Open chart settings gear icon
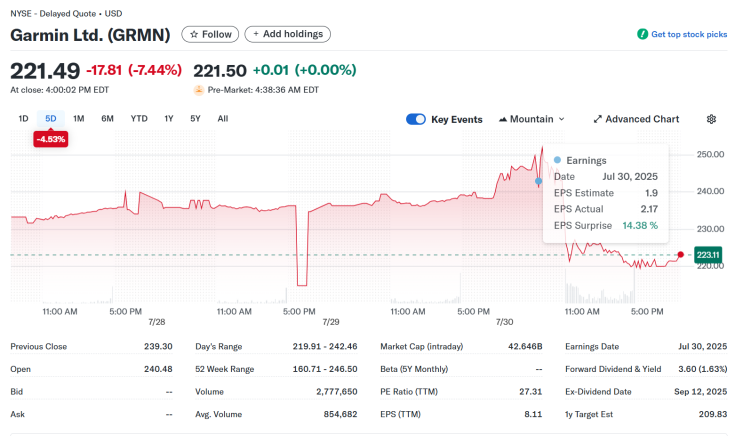Image resolution: width=743 pixels, height=436 pixels. click(711, 119)
